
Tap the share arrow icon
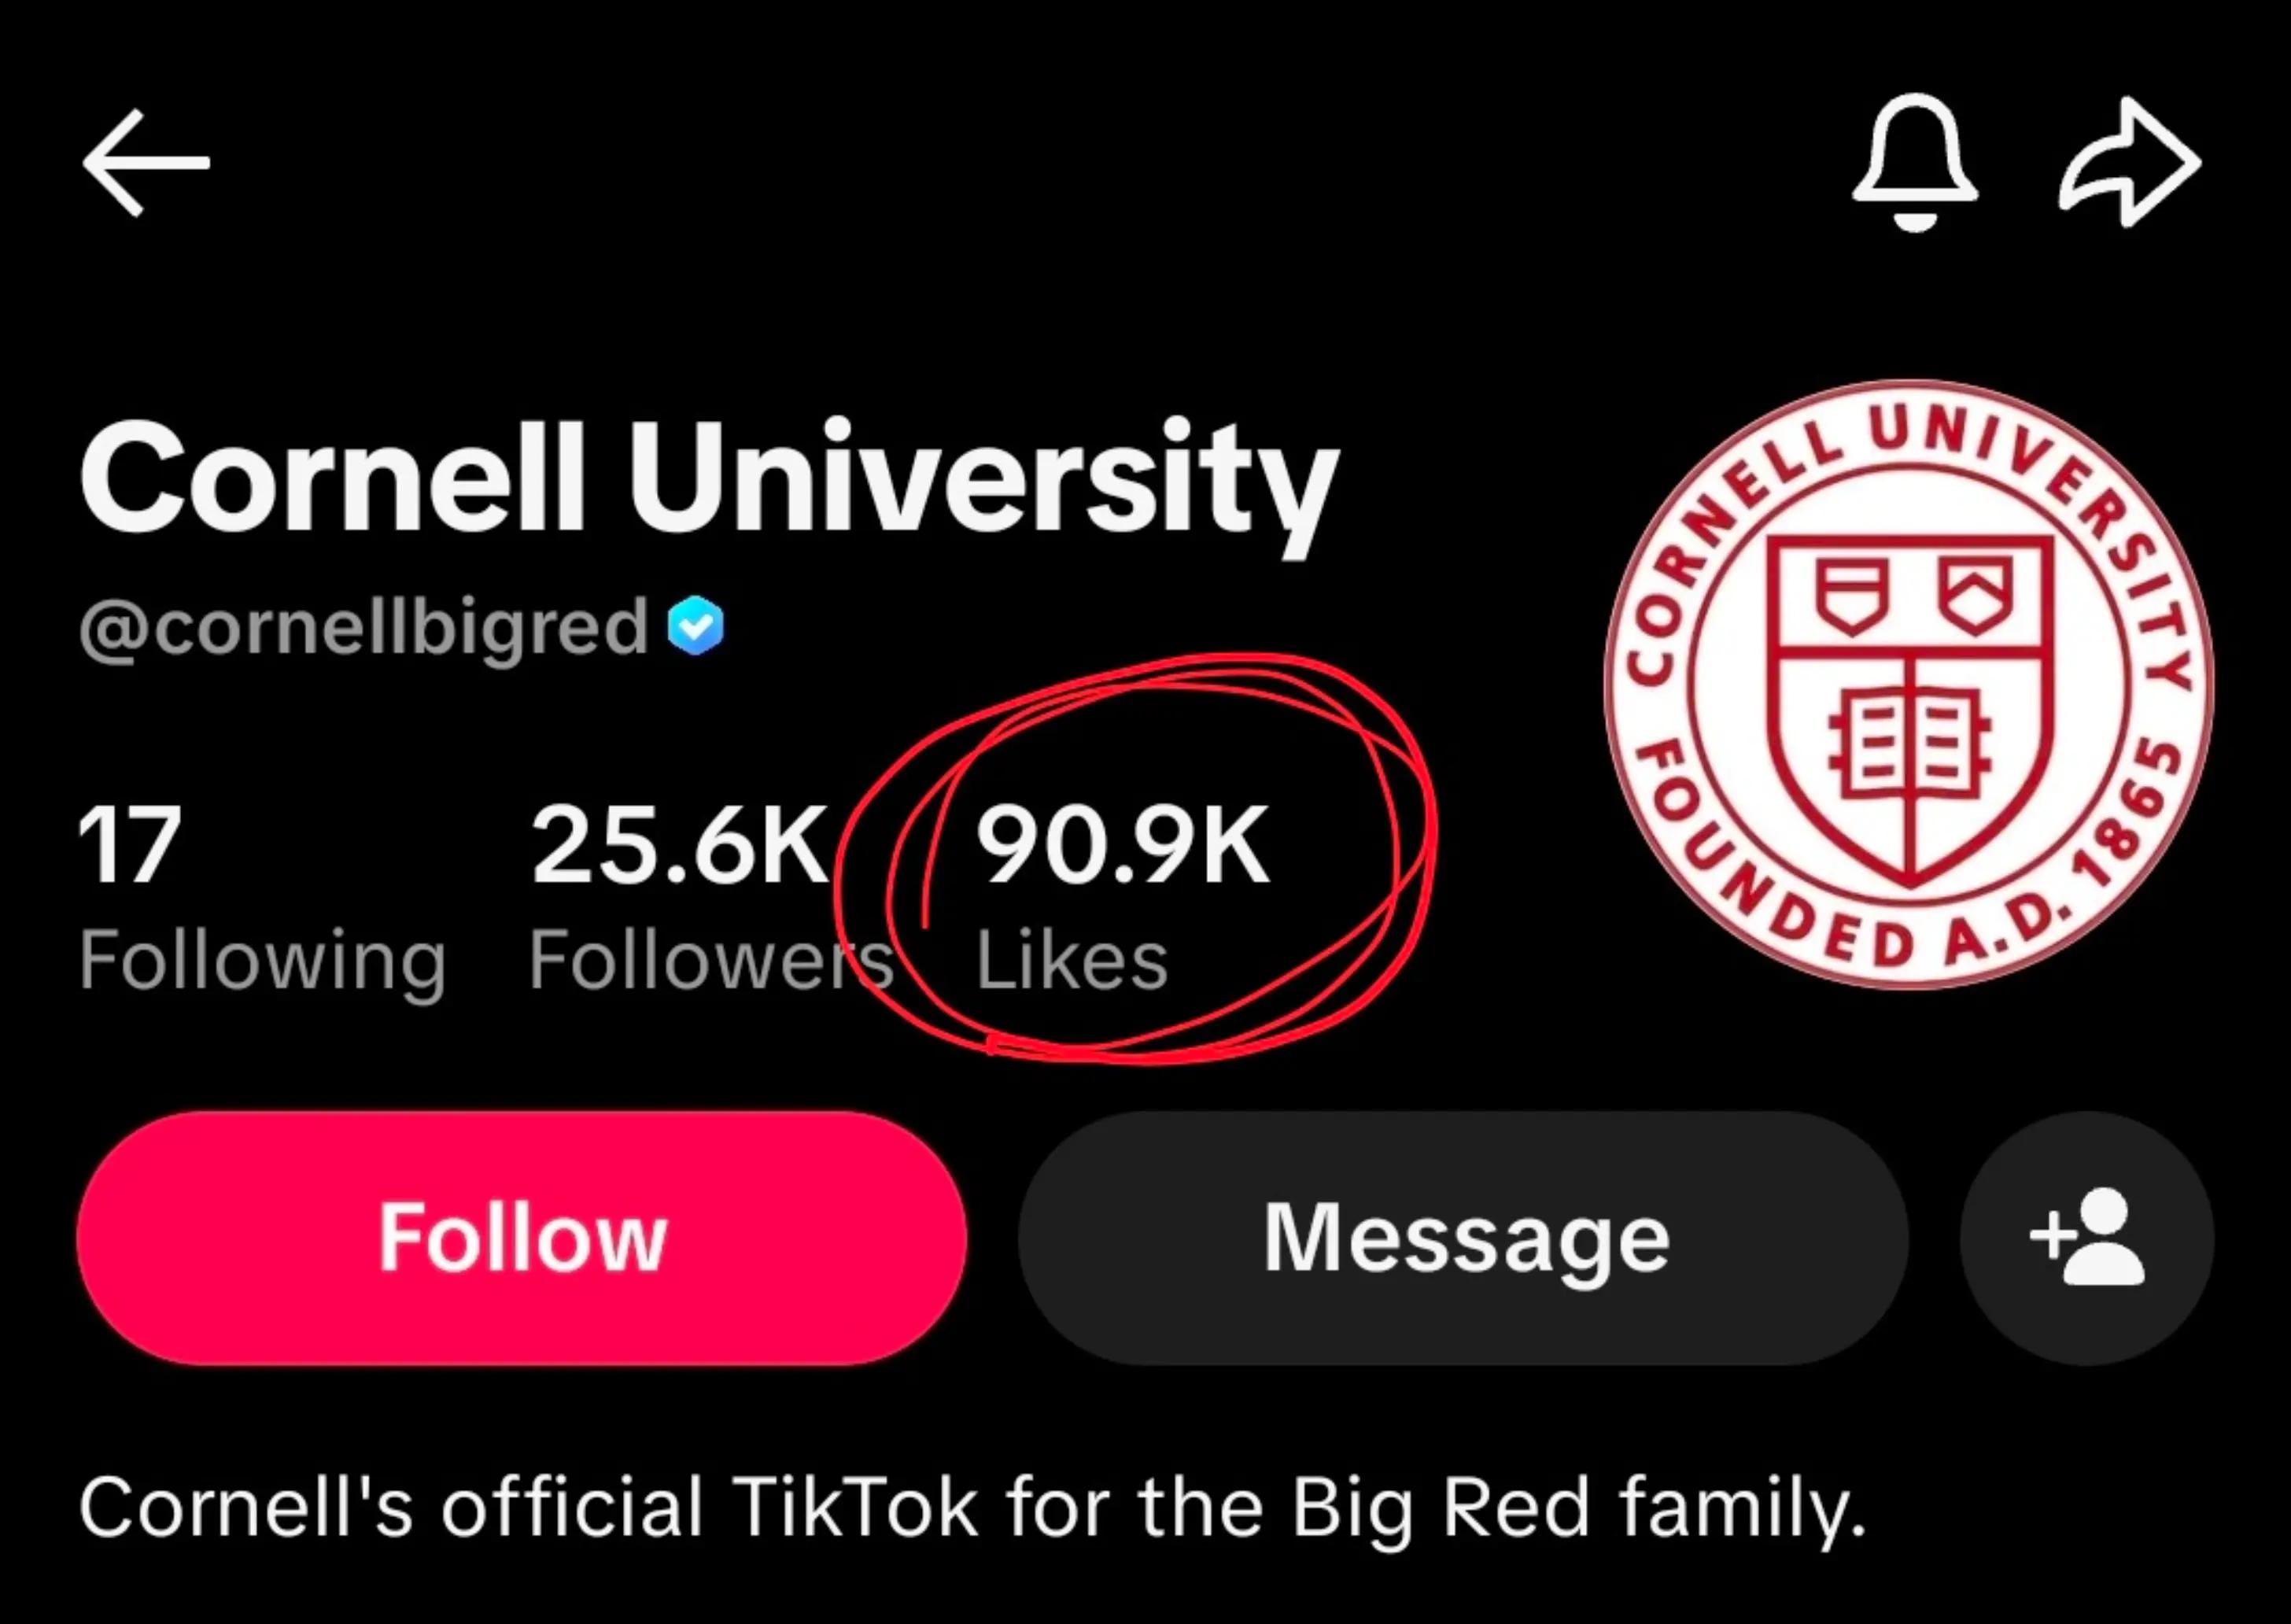pos(2130,162)
